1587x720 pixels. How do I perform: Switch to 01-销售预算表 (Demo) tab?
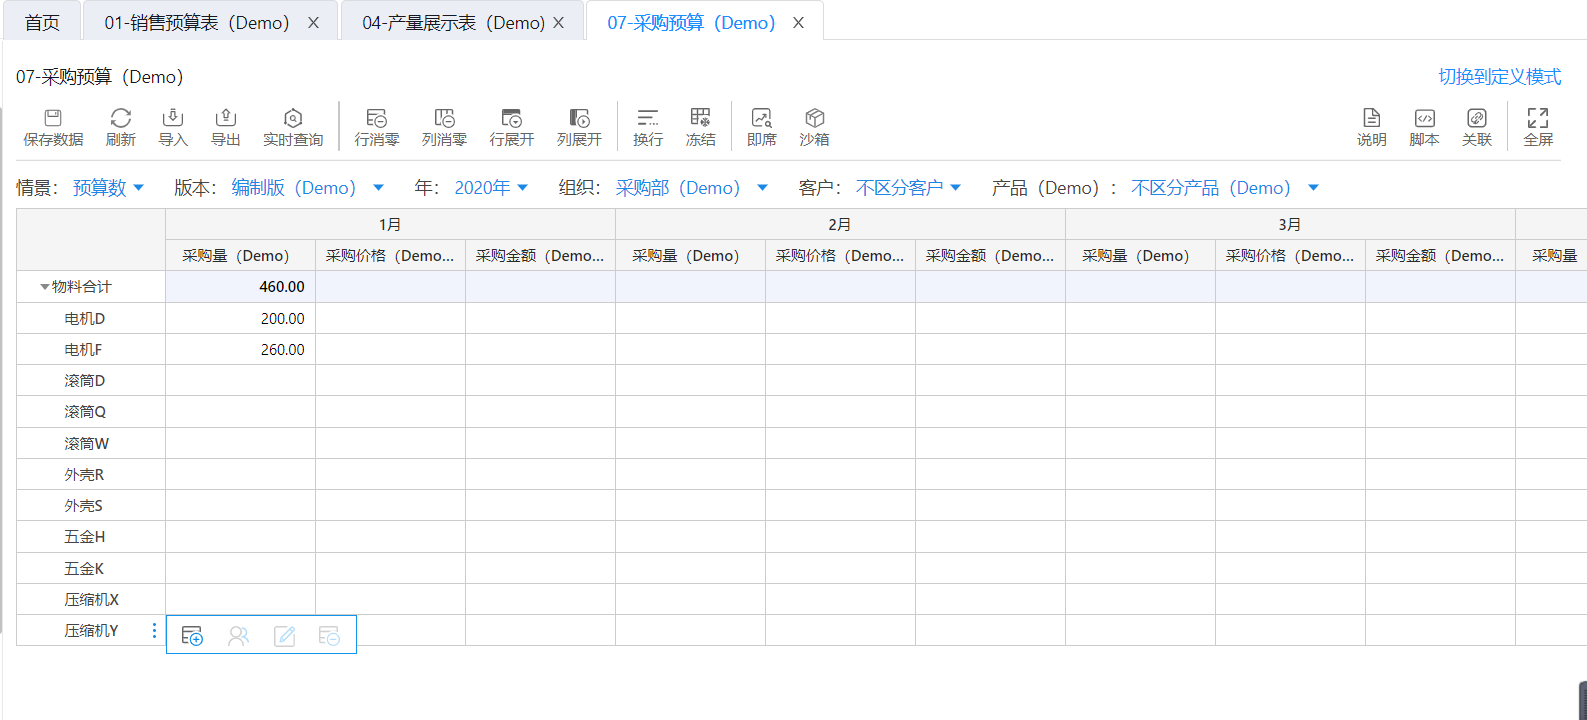(197, 22)
